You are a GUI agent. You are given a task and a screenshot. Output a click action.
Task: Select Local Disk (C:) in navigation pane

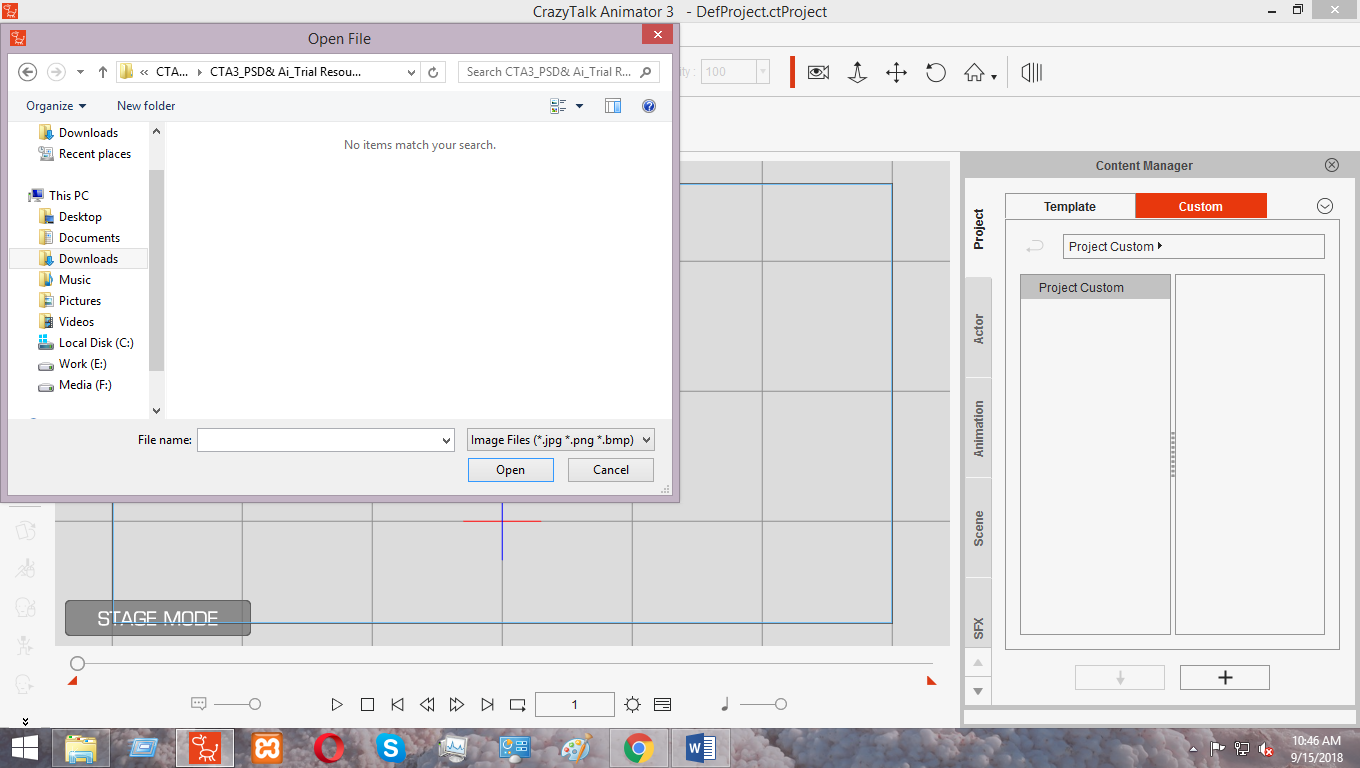96,343
